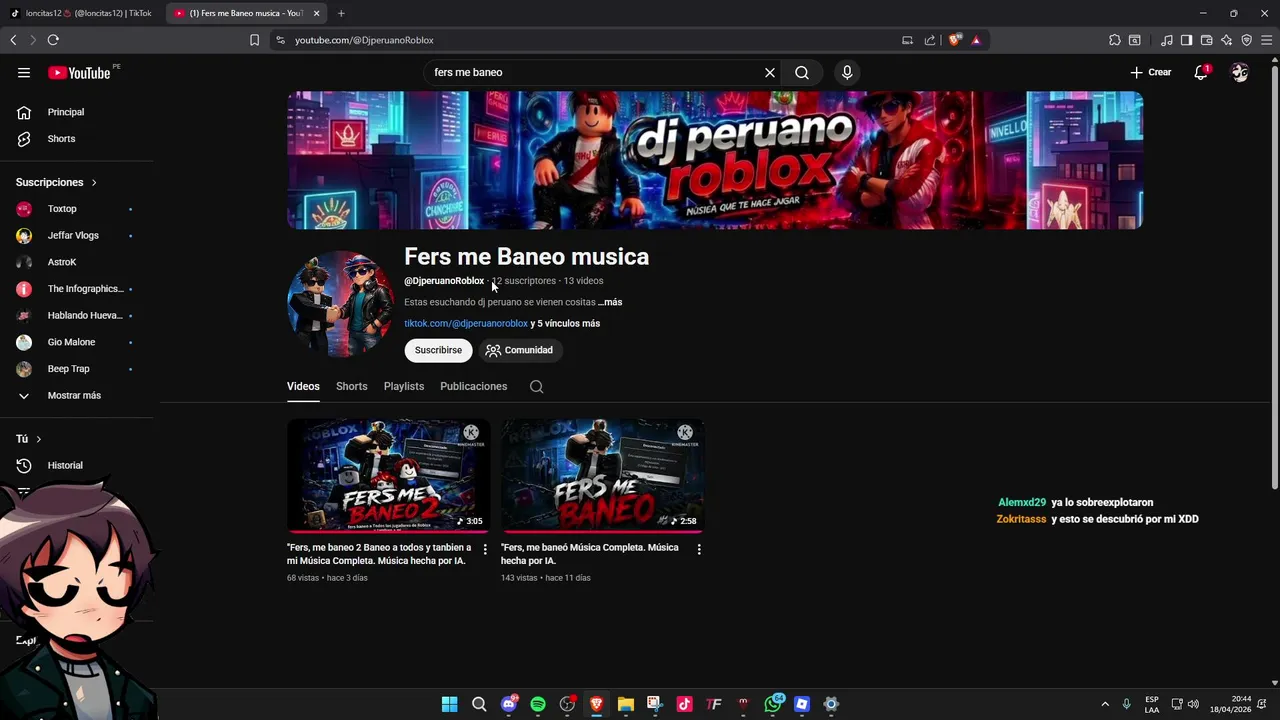Expand the Tú section
Screen dimensions: 1280x720
point(28,439)
